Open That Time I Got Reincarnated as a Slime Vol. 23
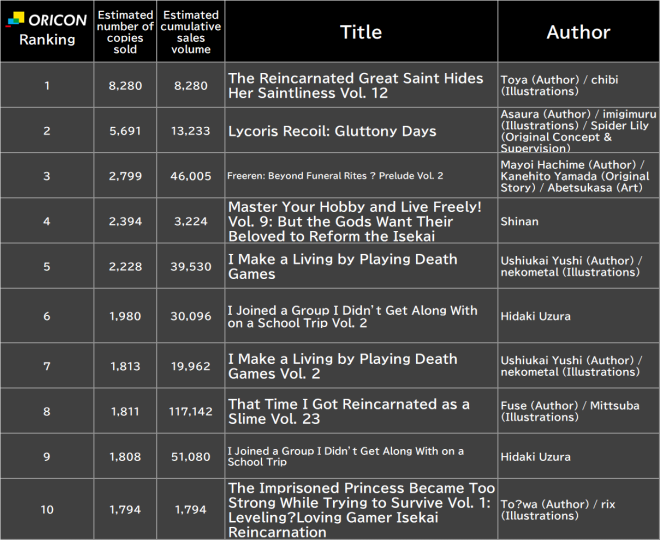The height and width of the screenshot is (540, 660). pyautogui.click(x=348, y=411)
